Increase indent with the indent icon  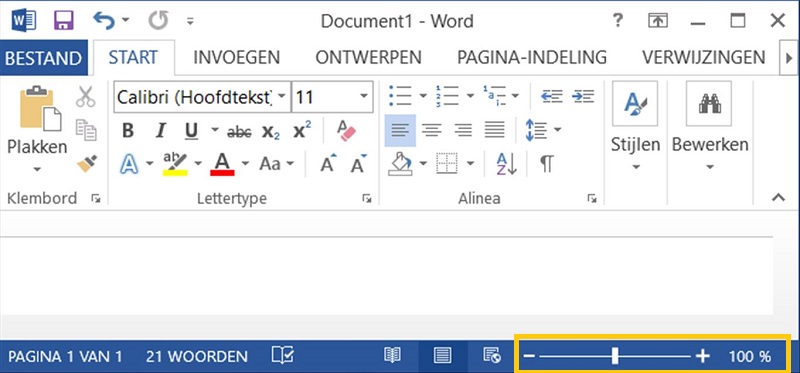tap(583, 96)
